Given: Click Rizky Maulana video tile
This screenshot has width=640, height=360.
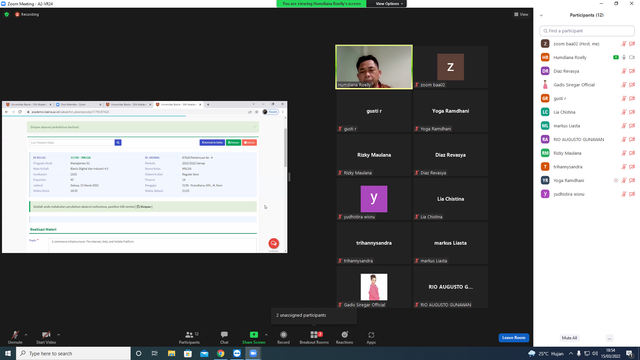Looking at the screenshot, I should point(374,155).
